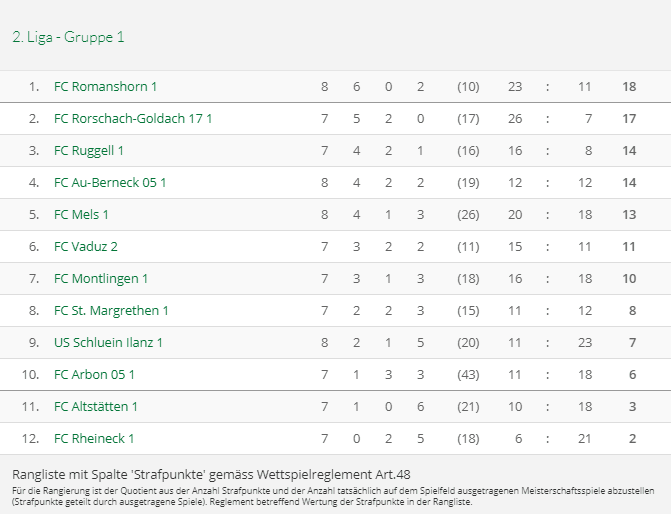View the FC Montlingen 1 team page

(x=101, y=279)
